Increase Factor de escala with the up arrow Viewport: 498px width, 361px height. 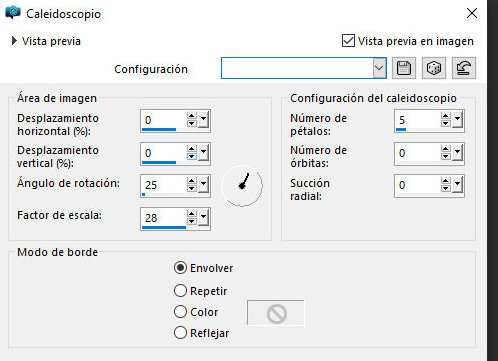(191, 215)
